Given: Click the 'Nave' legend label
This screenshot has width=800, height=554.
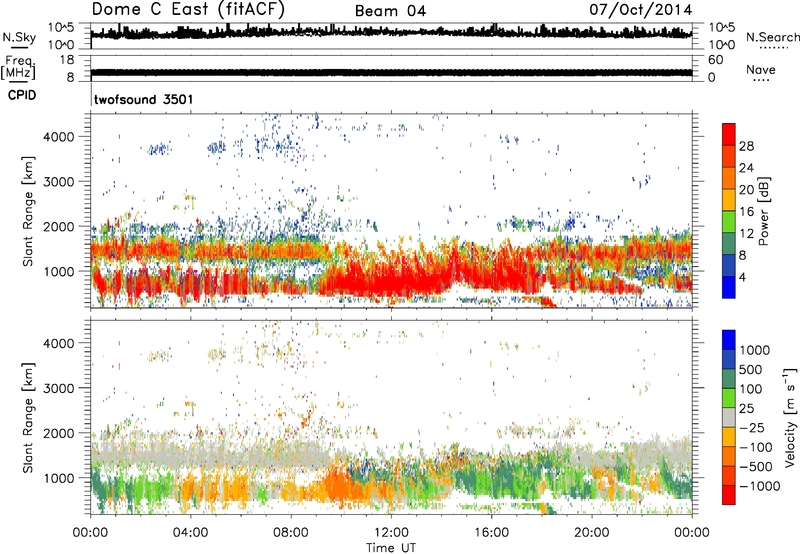Looking at the screenshot, I should (x=761, y=70).
